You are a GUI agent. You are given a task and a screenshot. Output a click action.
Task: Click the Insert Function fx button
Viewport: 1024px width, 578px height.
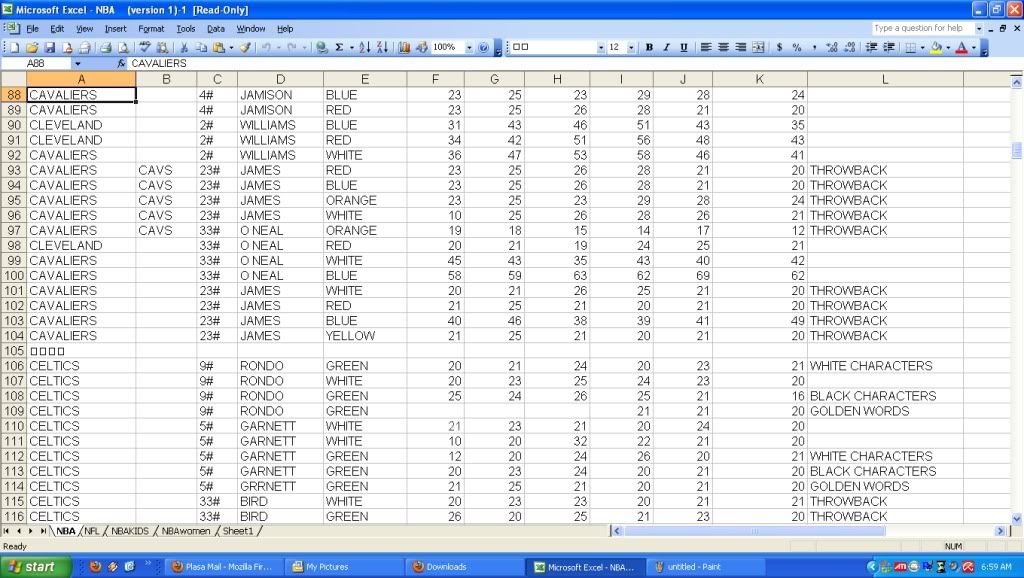tap(121, 63)
